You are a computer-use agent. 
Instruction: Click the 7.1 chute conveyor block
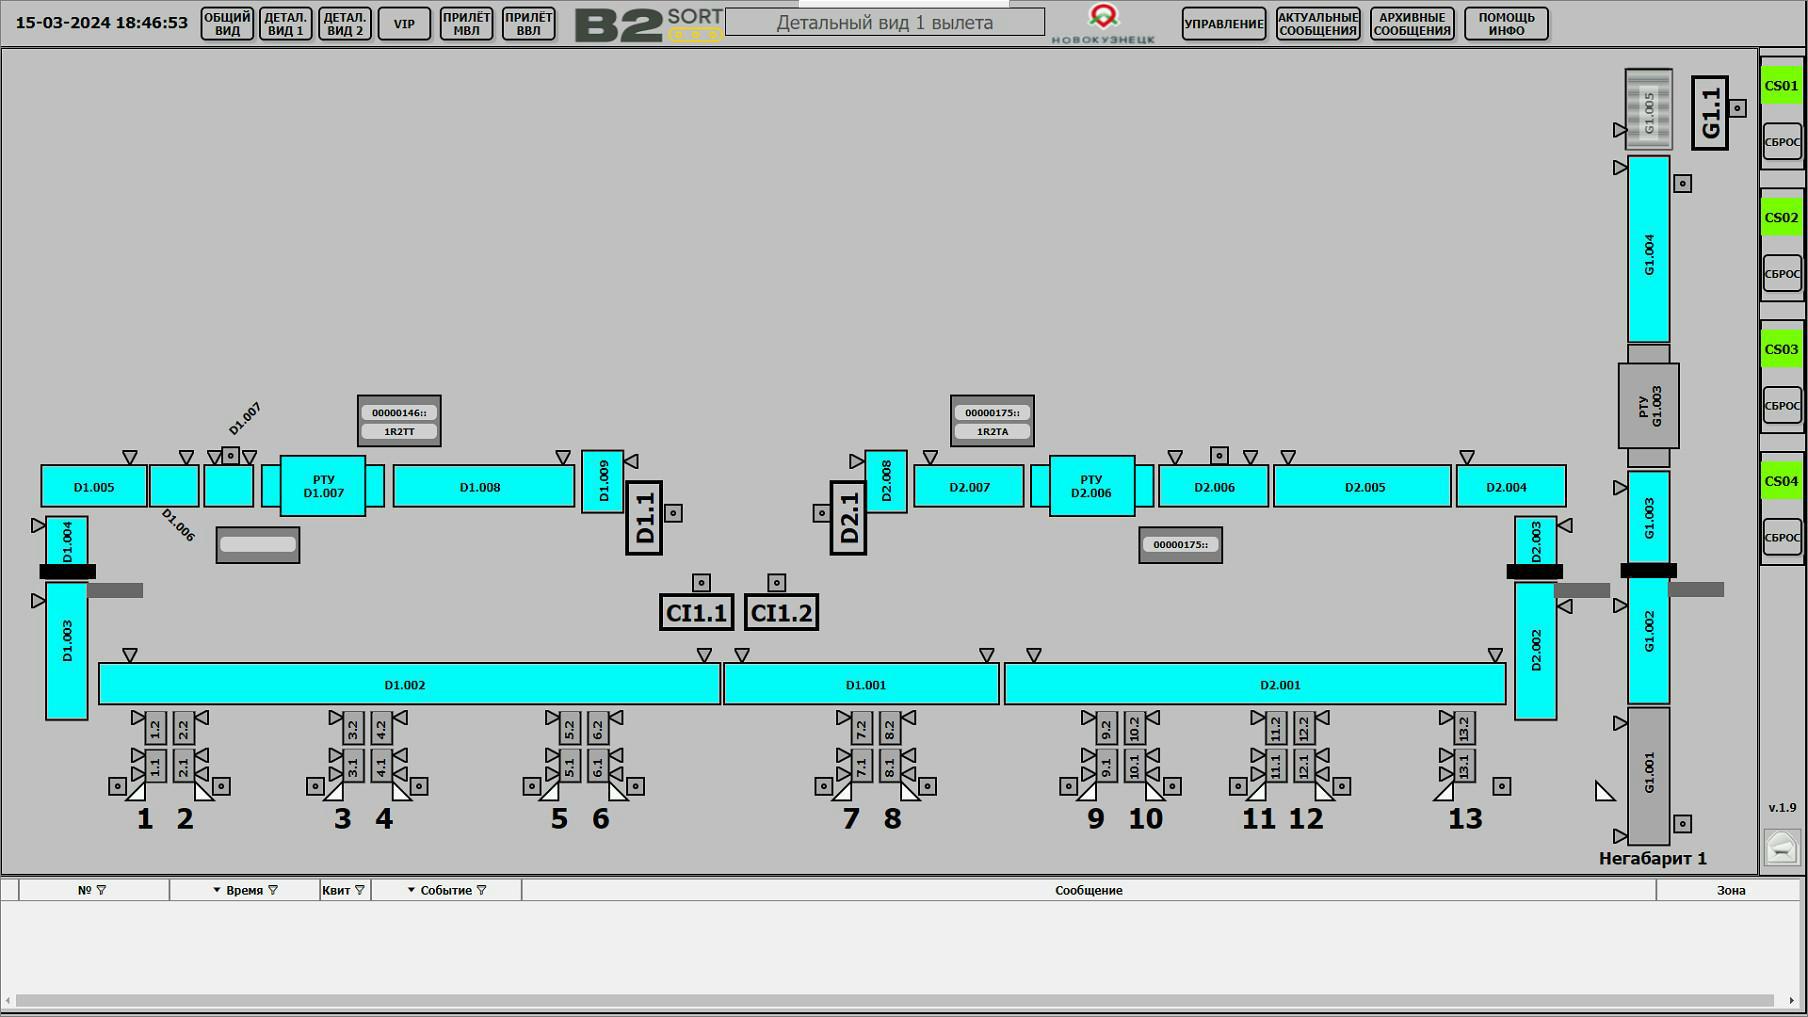coord(861,767)
